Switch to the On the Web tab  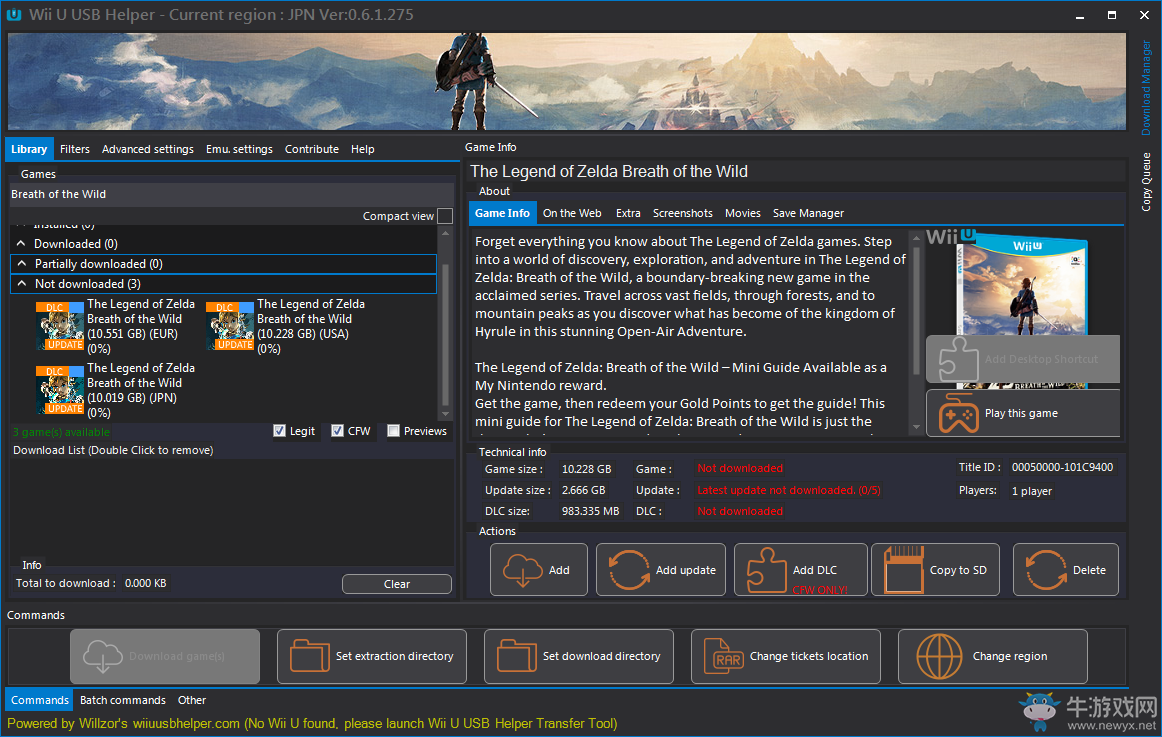[571, 213]
